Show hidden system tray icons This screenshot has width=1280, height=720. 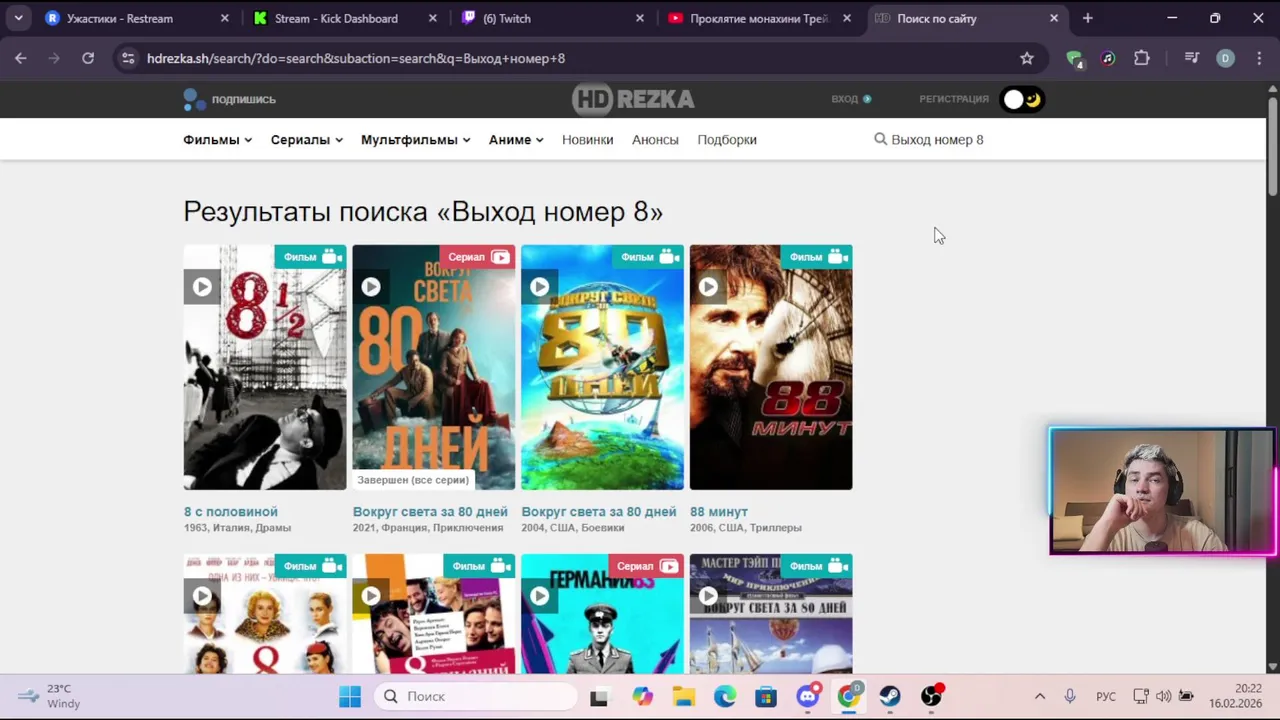click(1039, 696)
